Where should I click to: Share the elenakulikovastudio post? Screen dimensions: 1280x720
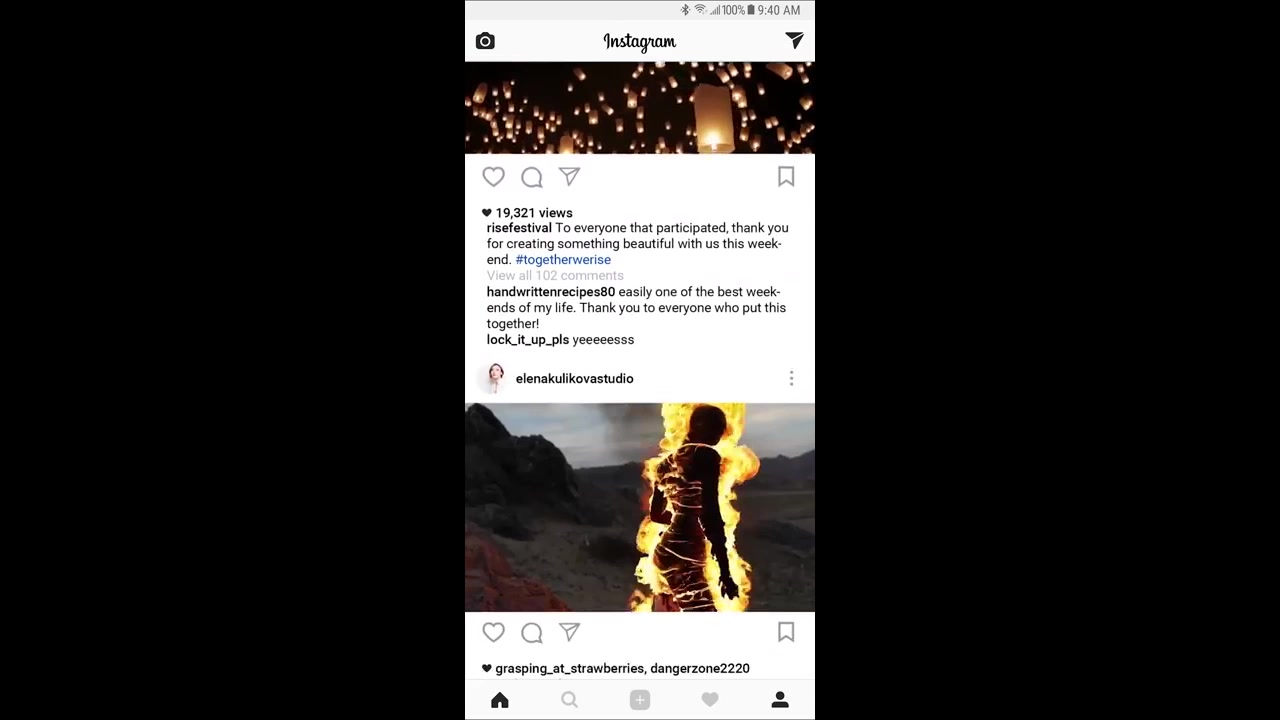pos(569,632)
